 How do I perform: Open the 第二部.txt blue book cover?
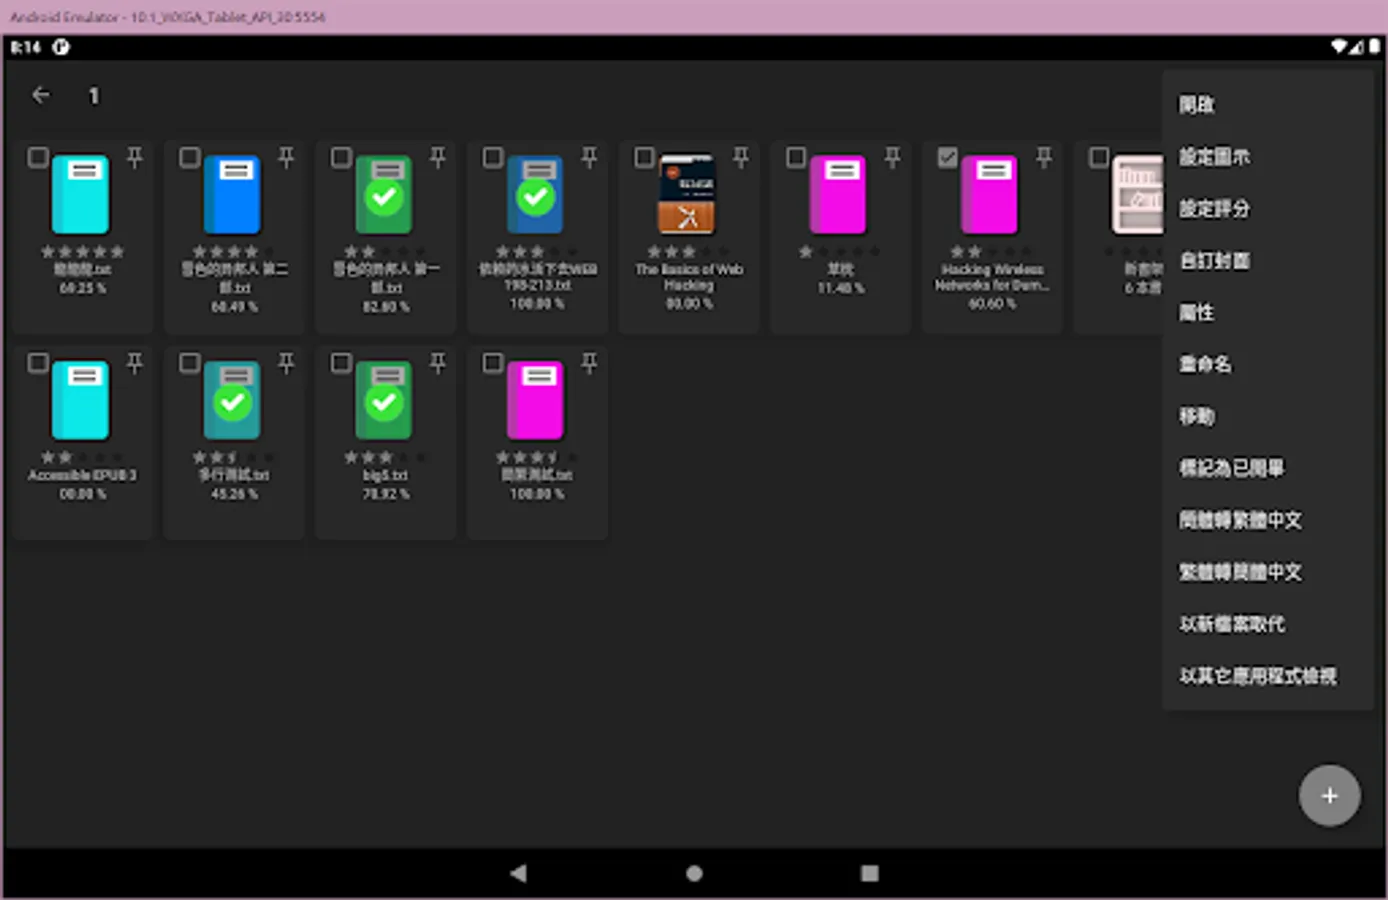pyautogui.click(x=232, y=194)
